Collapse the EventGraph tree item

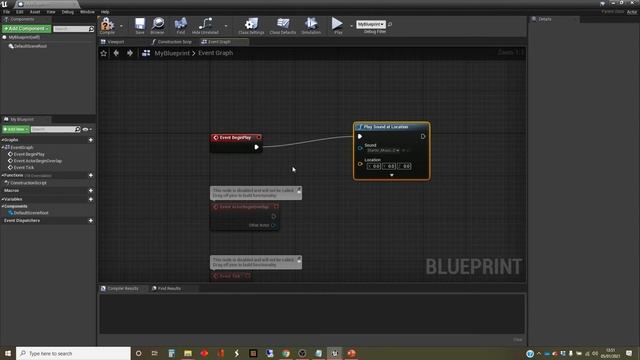point(3,147)
